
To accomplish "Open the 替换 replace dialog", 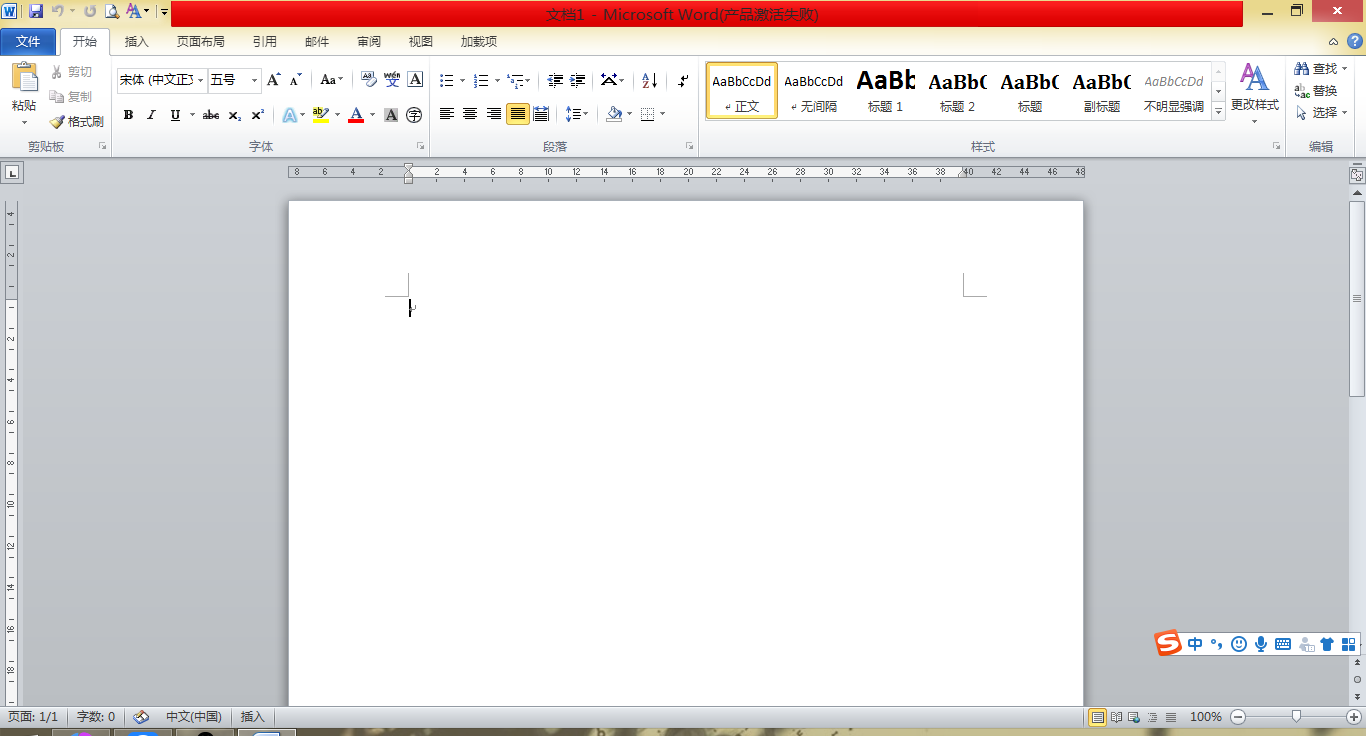I will point(1316,91).
